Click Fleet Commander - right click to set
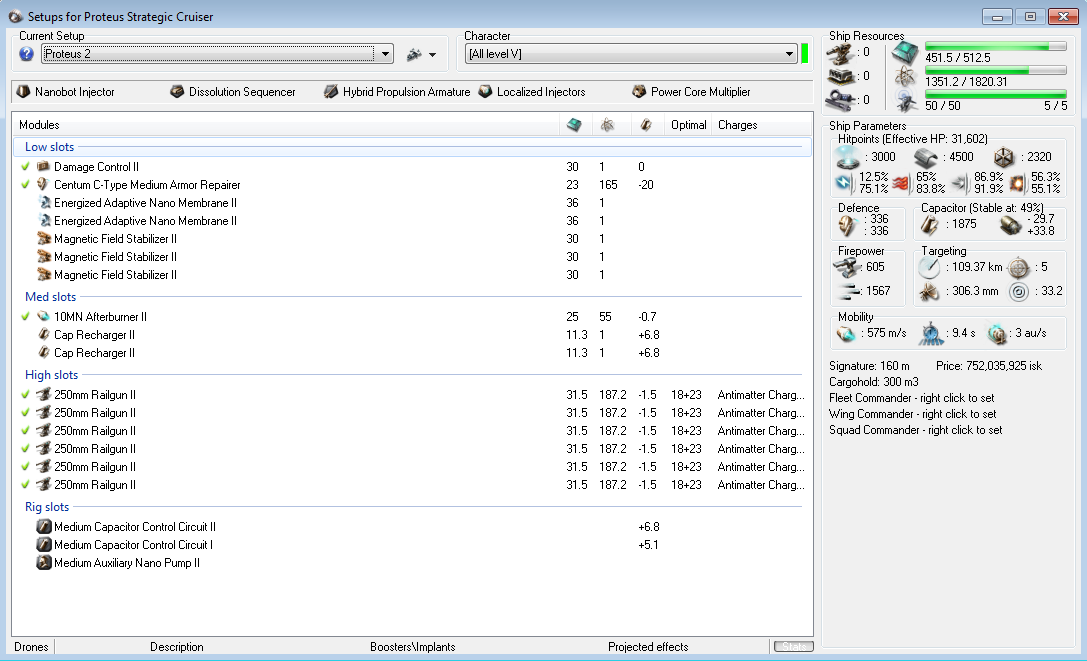The width and height of the screenshot is (1087, 661). click(912, 398)
